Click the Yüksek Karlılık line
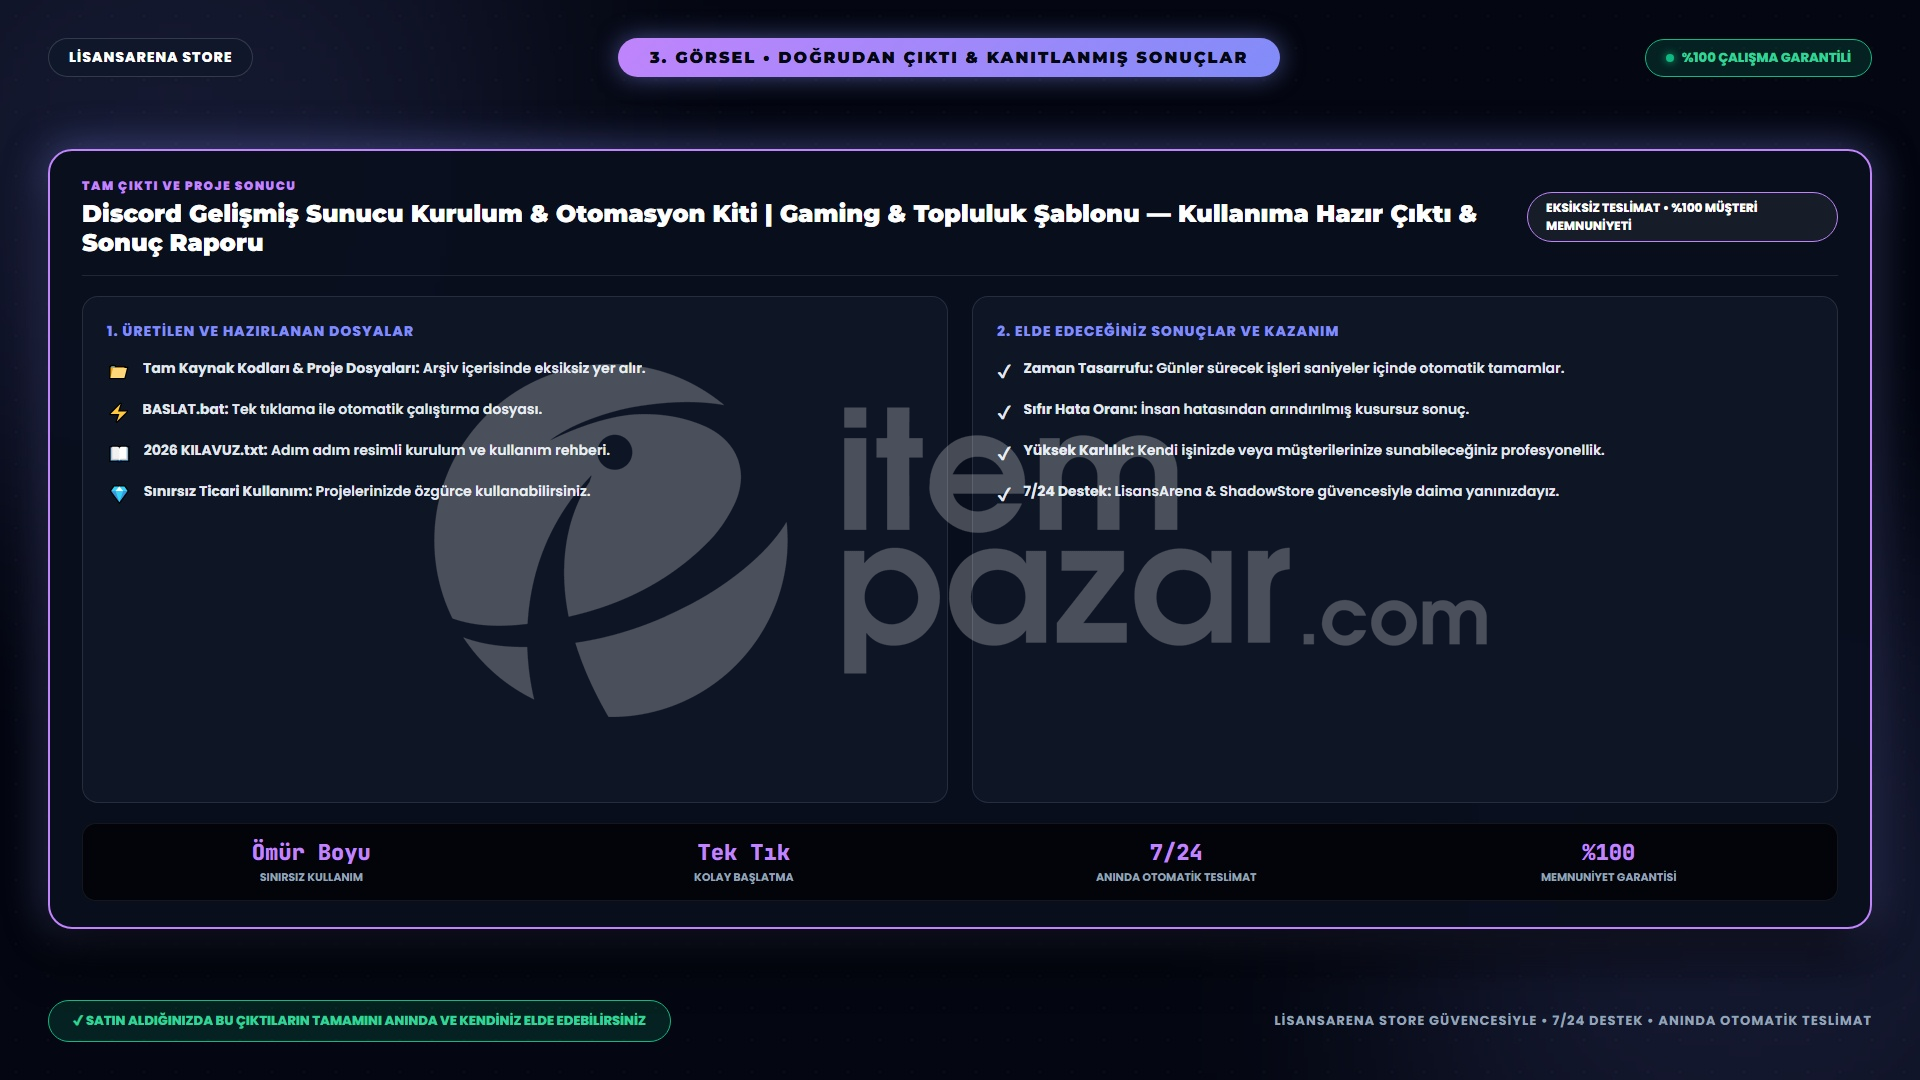Image resolution: width=1920 pixels, height=1080 pixels. (1313, 451)
